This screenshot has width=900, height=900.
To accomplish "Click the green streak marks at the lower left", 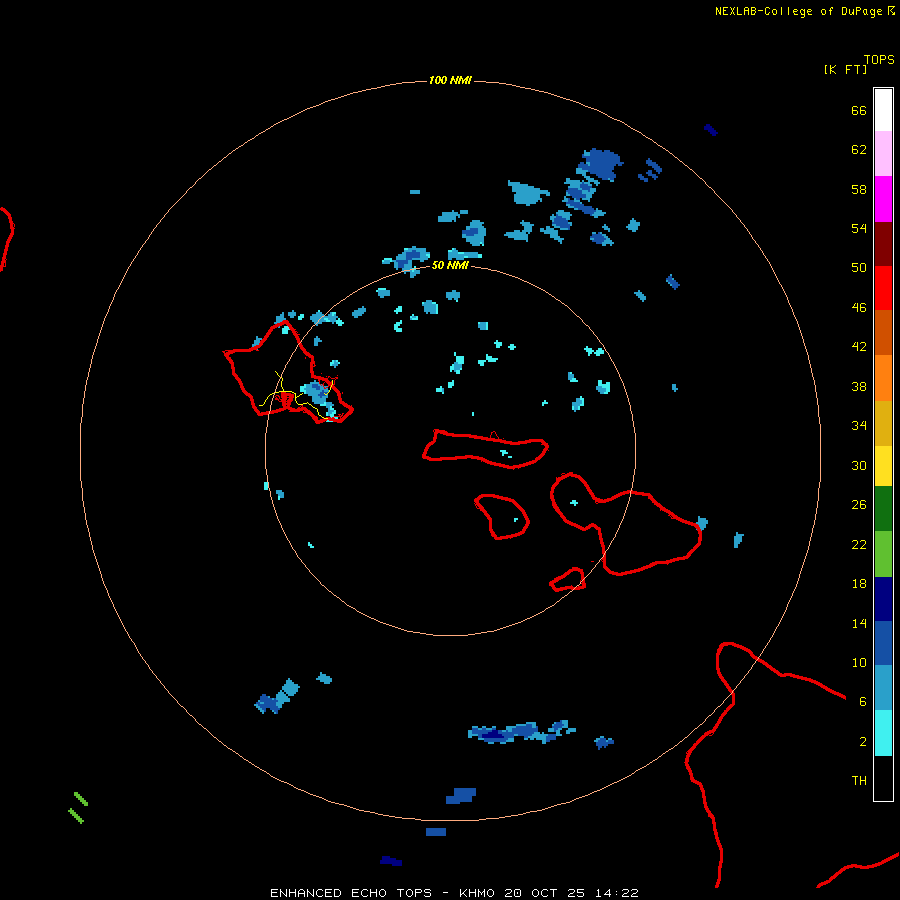I will coord(78,808).
